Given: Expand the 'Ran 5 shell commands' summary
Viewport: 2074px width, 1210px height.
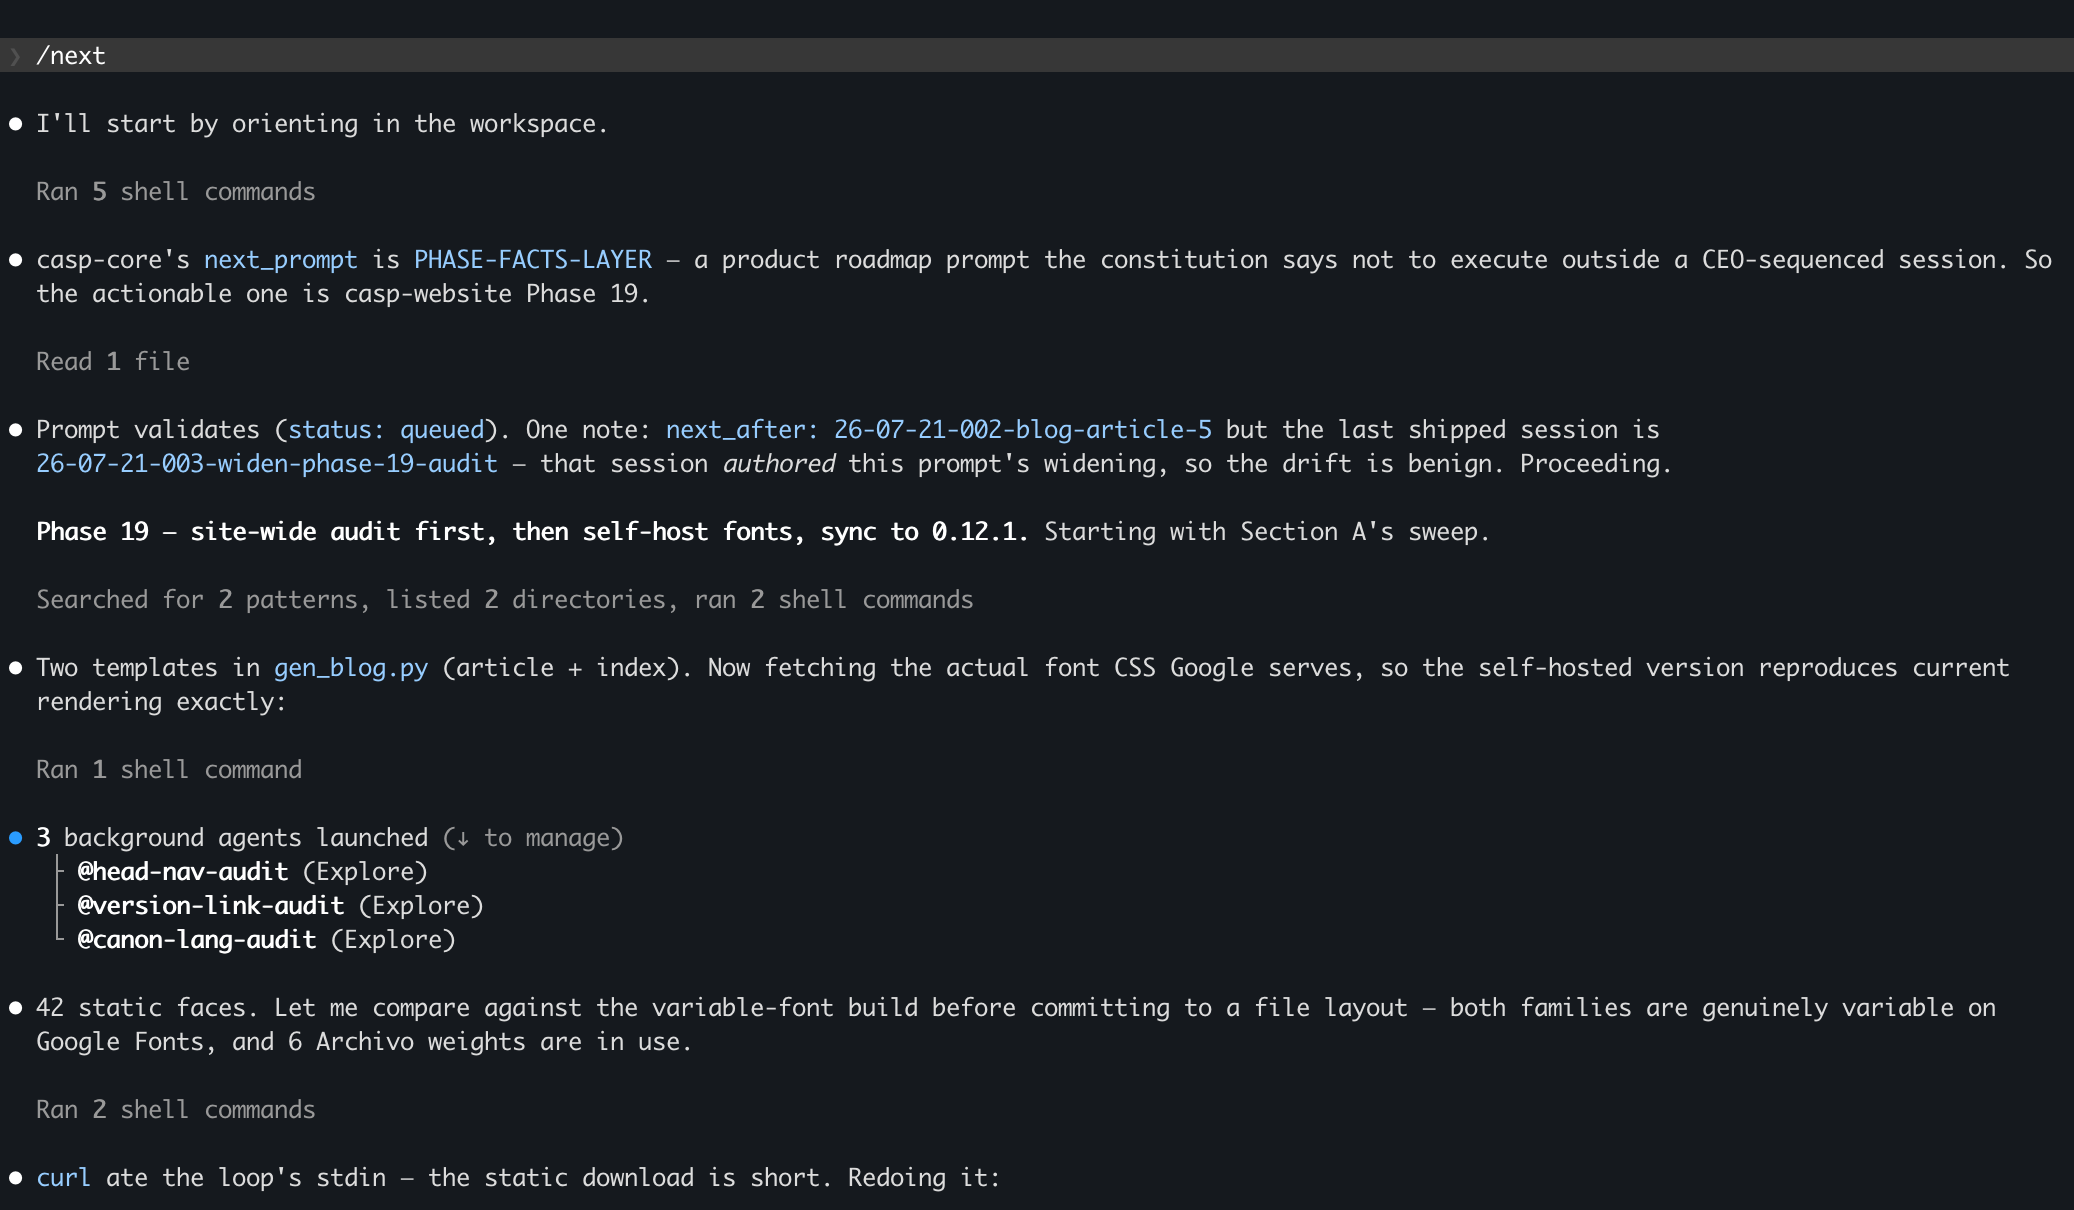Looking at the screenshot, I should [176, 191].
